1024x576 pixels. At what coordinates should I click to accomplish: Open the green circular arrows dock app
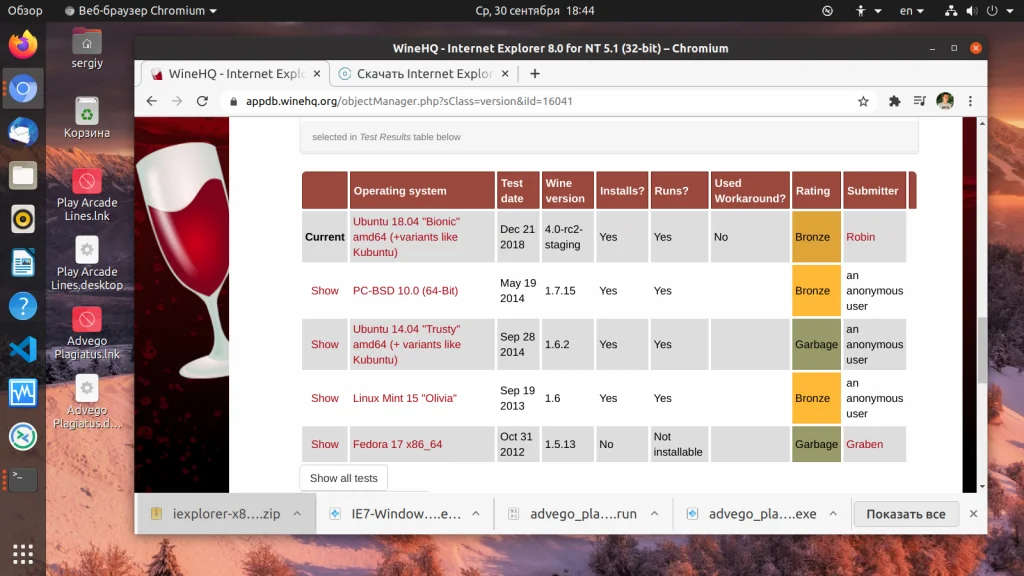pos(23,437)
